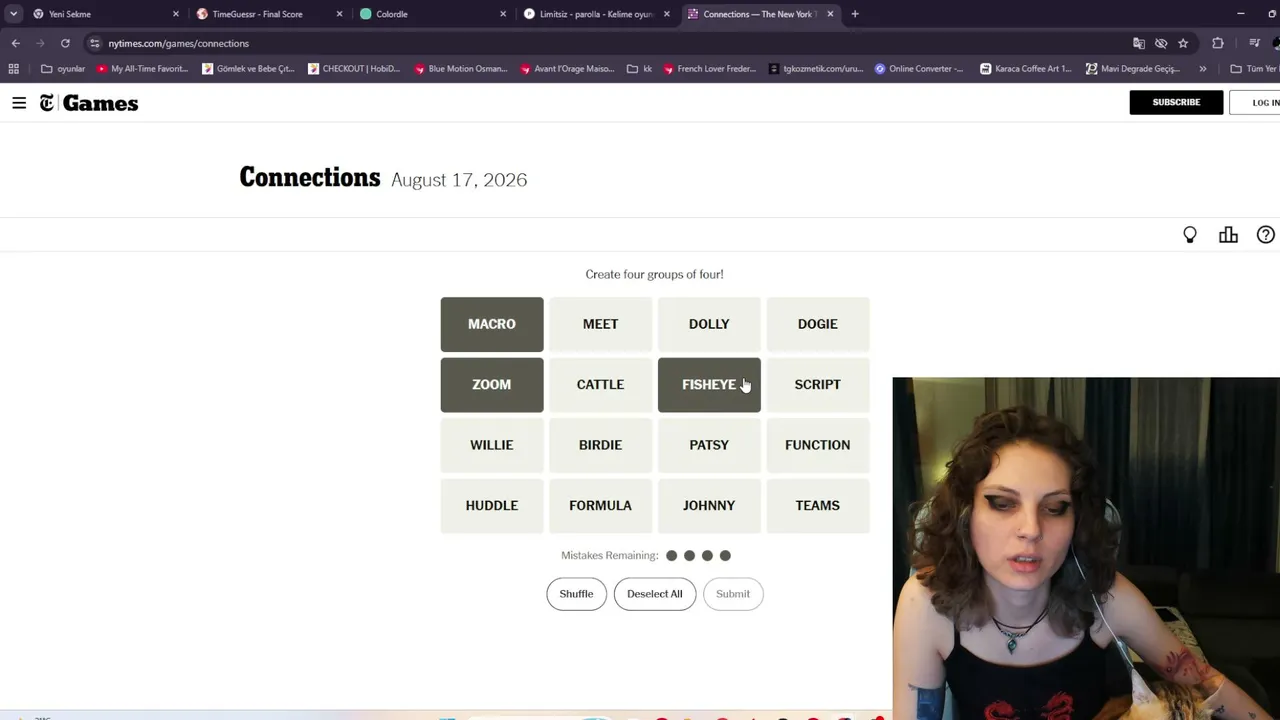Click the SUBSCRIBE button
The height and width of the screenshot is (720, 1280).
click(1176, 102)
